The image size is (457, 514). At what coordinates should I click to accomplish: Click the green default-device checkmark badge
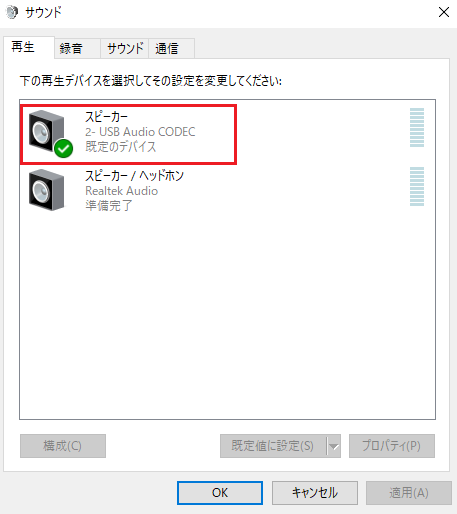pos(63,148)
